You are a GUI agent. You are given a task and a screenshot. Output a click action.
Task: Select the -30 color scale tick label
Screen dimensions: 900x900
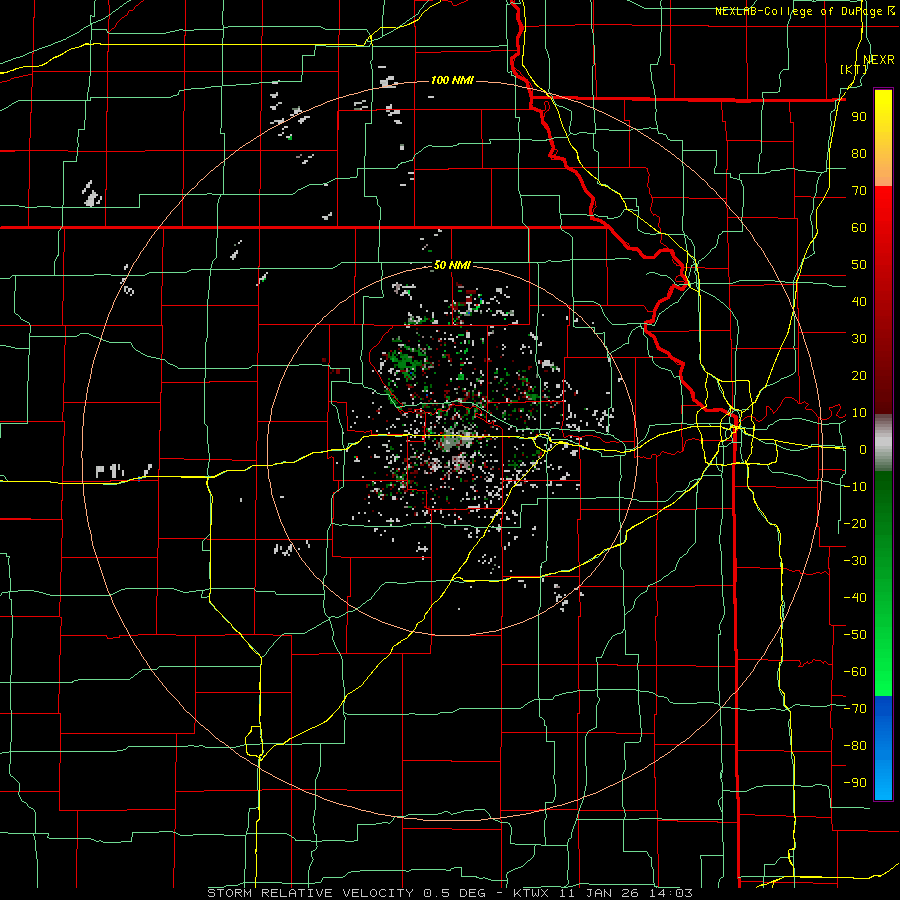point(855,561)
